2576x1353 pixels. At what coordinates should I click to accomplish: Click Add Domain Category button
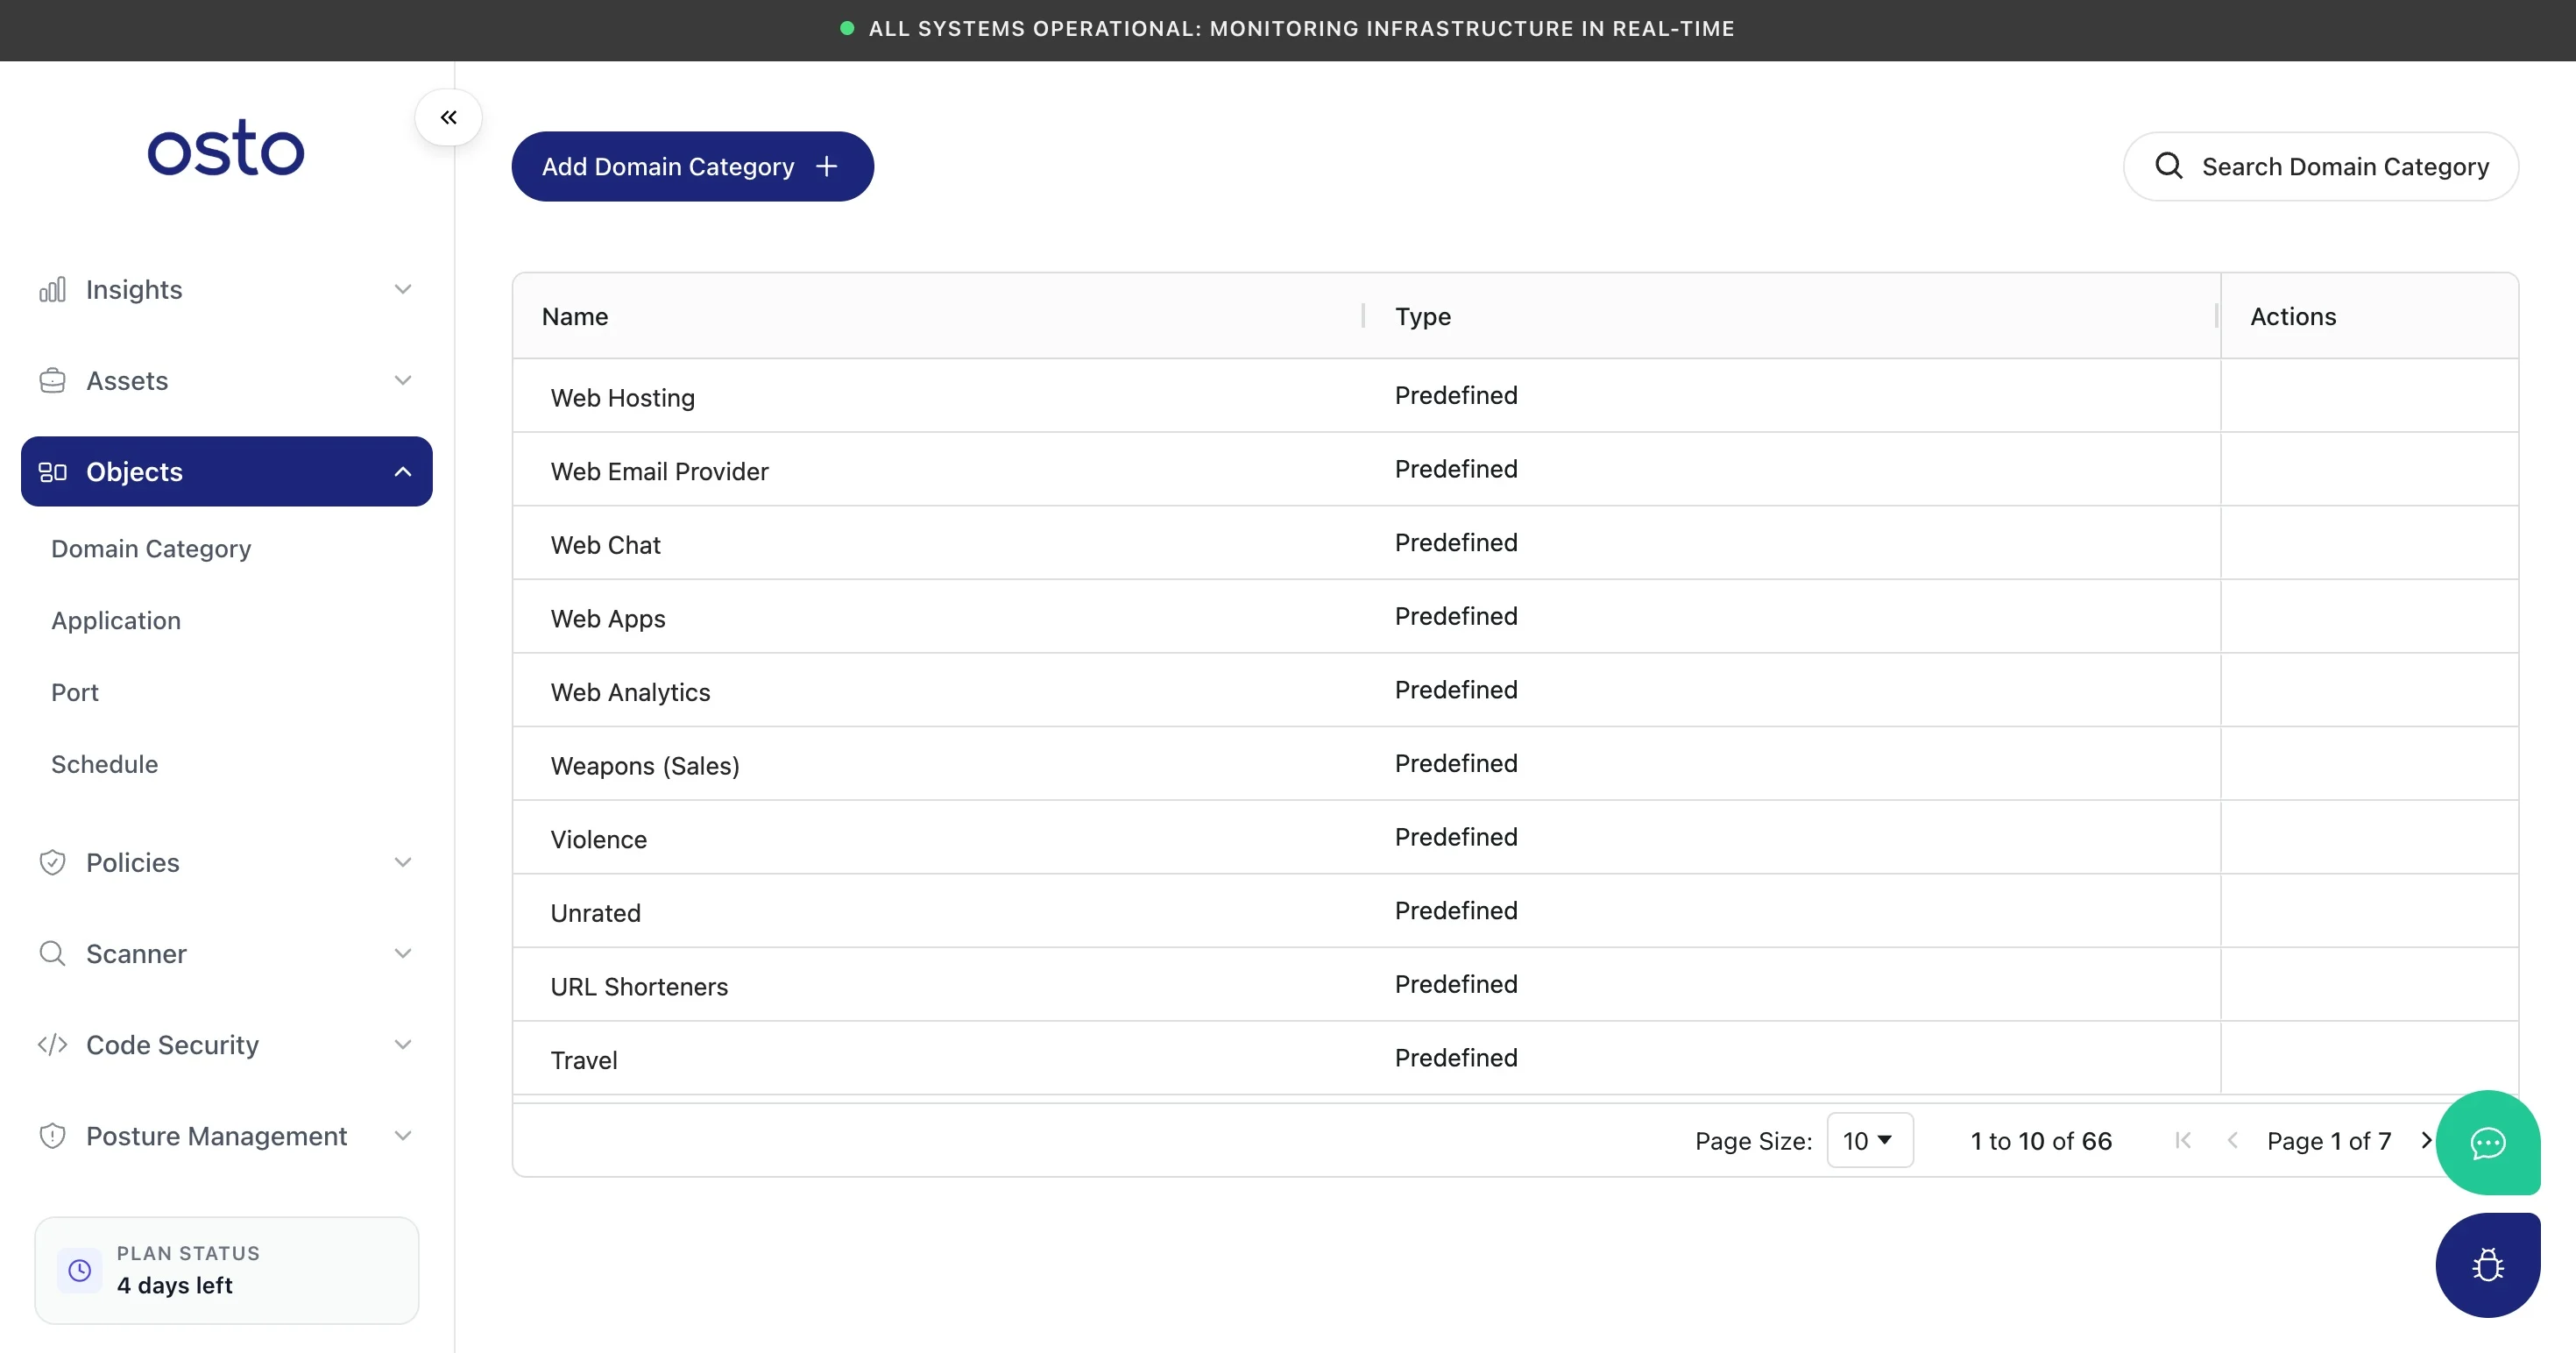pos(692,166)
